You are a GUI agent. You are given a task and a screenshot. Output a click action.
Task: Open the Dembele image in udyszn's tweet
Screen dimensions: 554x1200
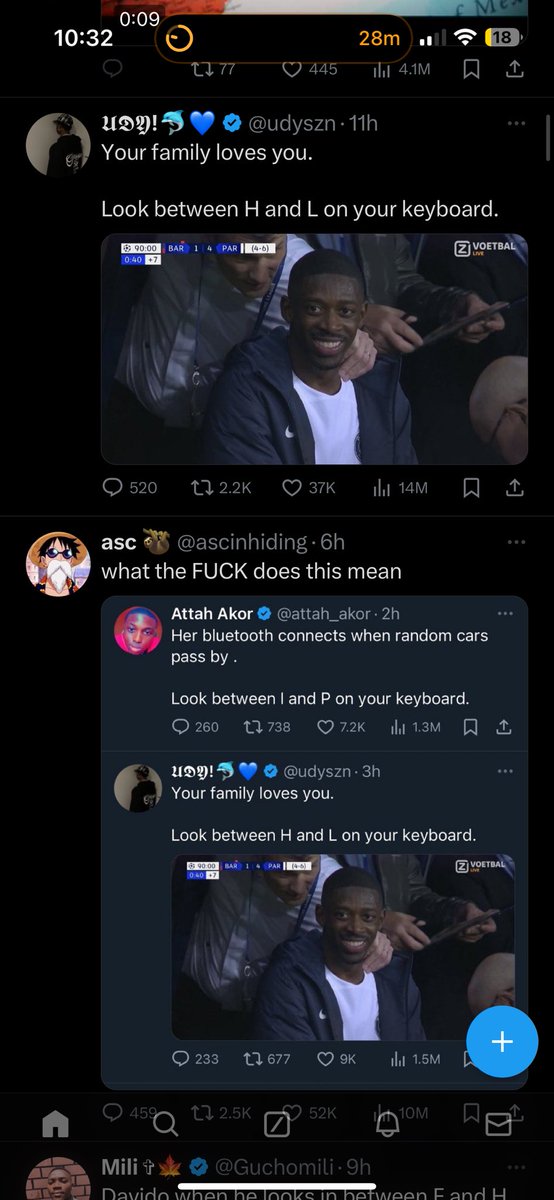click(x=314, y=349)
